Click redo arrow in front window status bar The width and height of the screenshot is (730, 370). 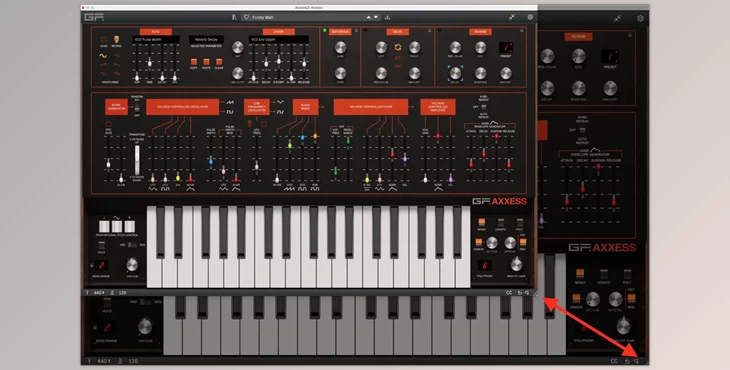527,293
